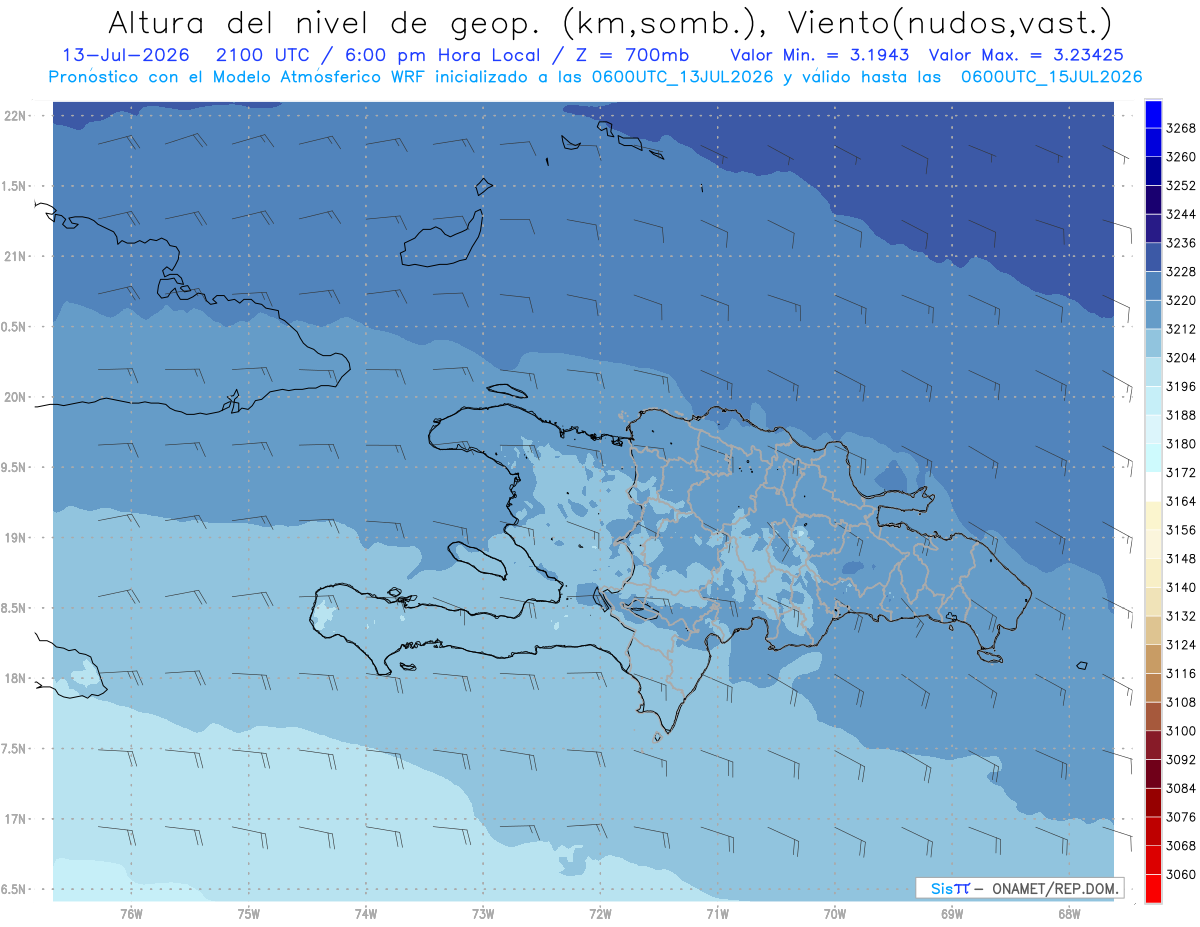Click the "8.5N" latitude tick label
The width and height of the screenshot is (1200, 927).
15,608
